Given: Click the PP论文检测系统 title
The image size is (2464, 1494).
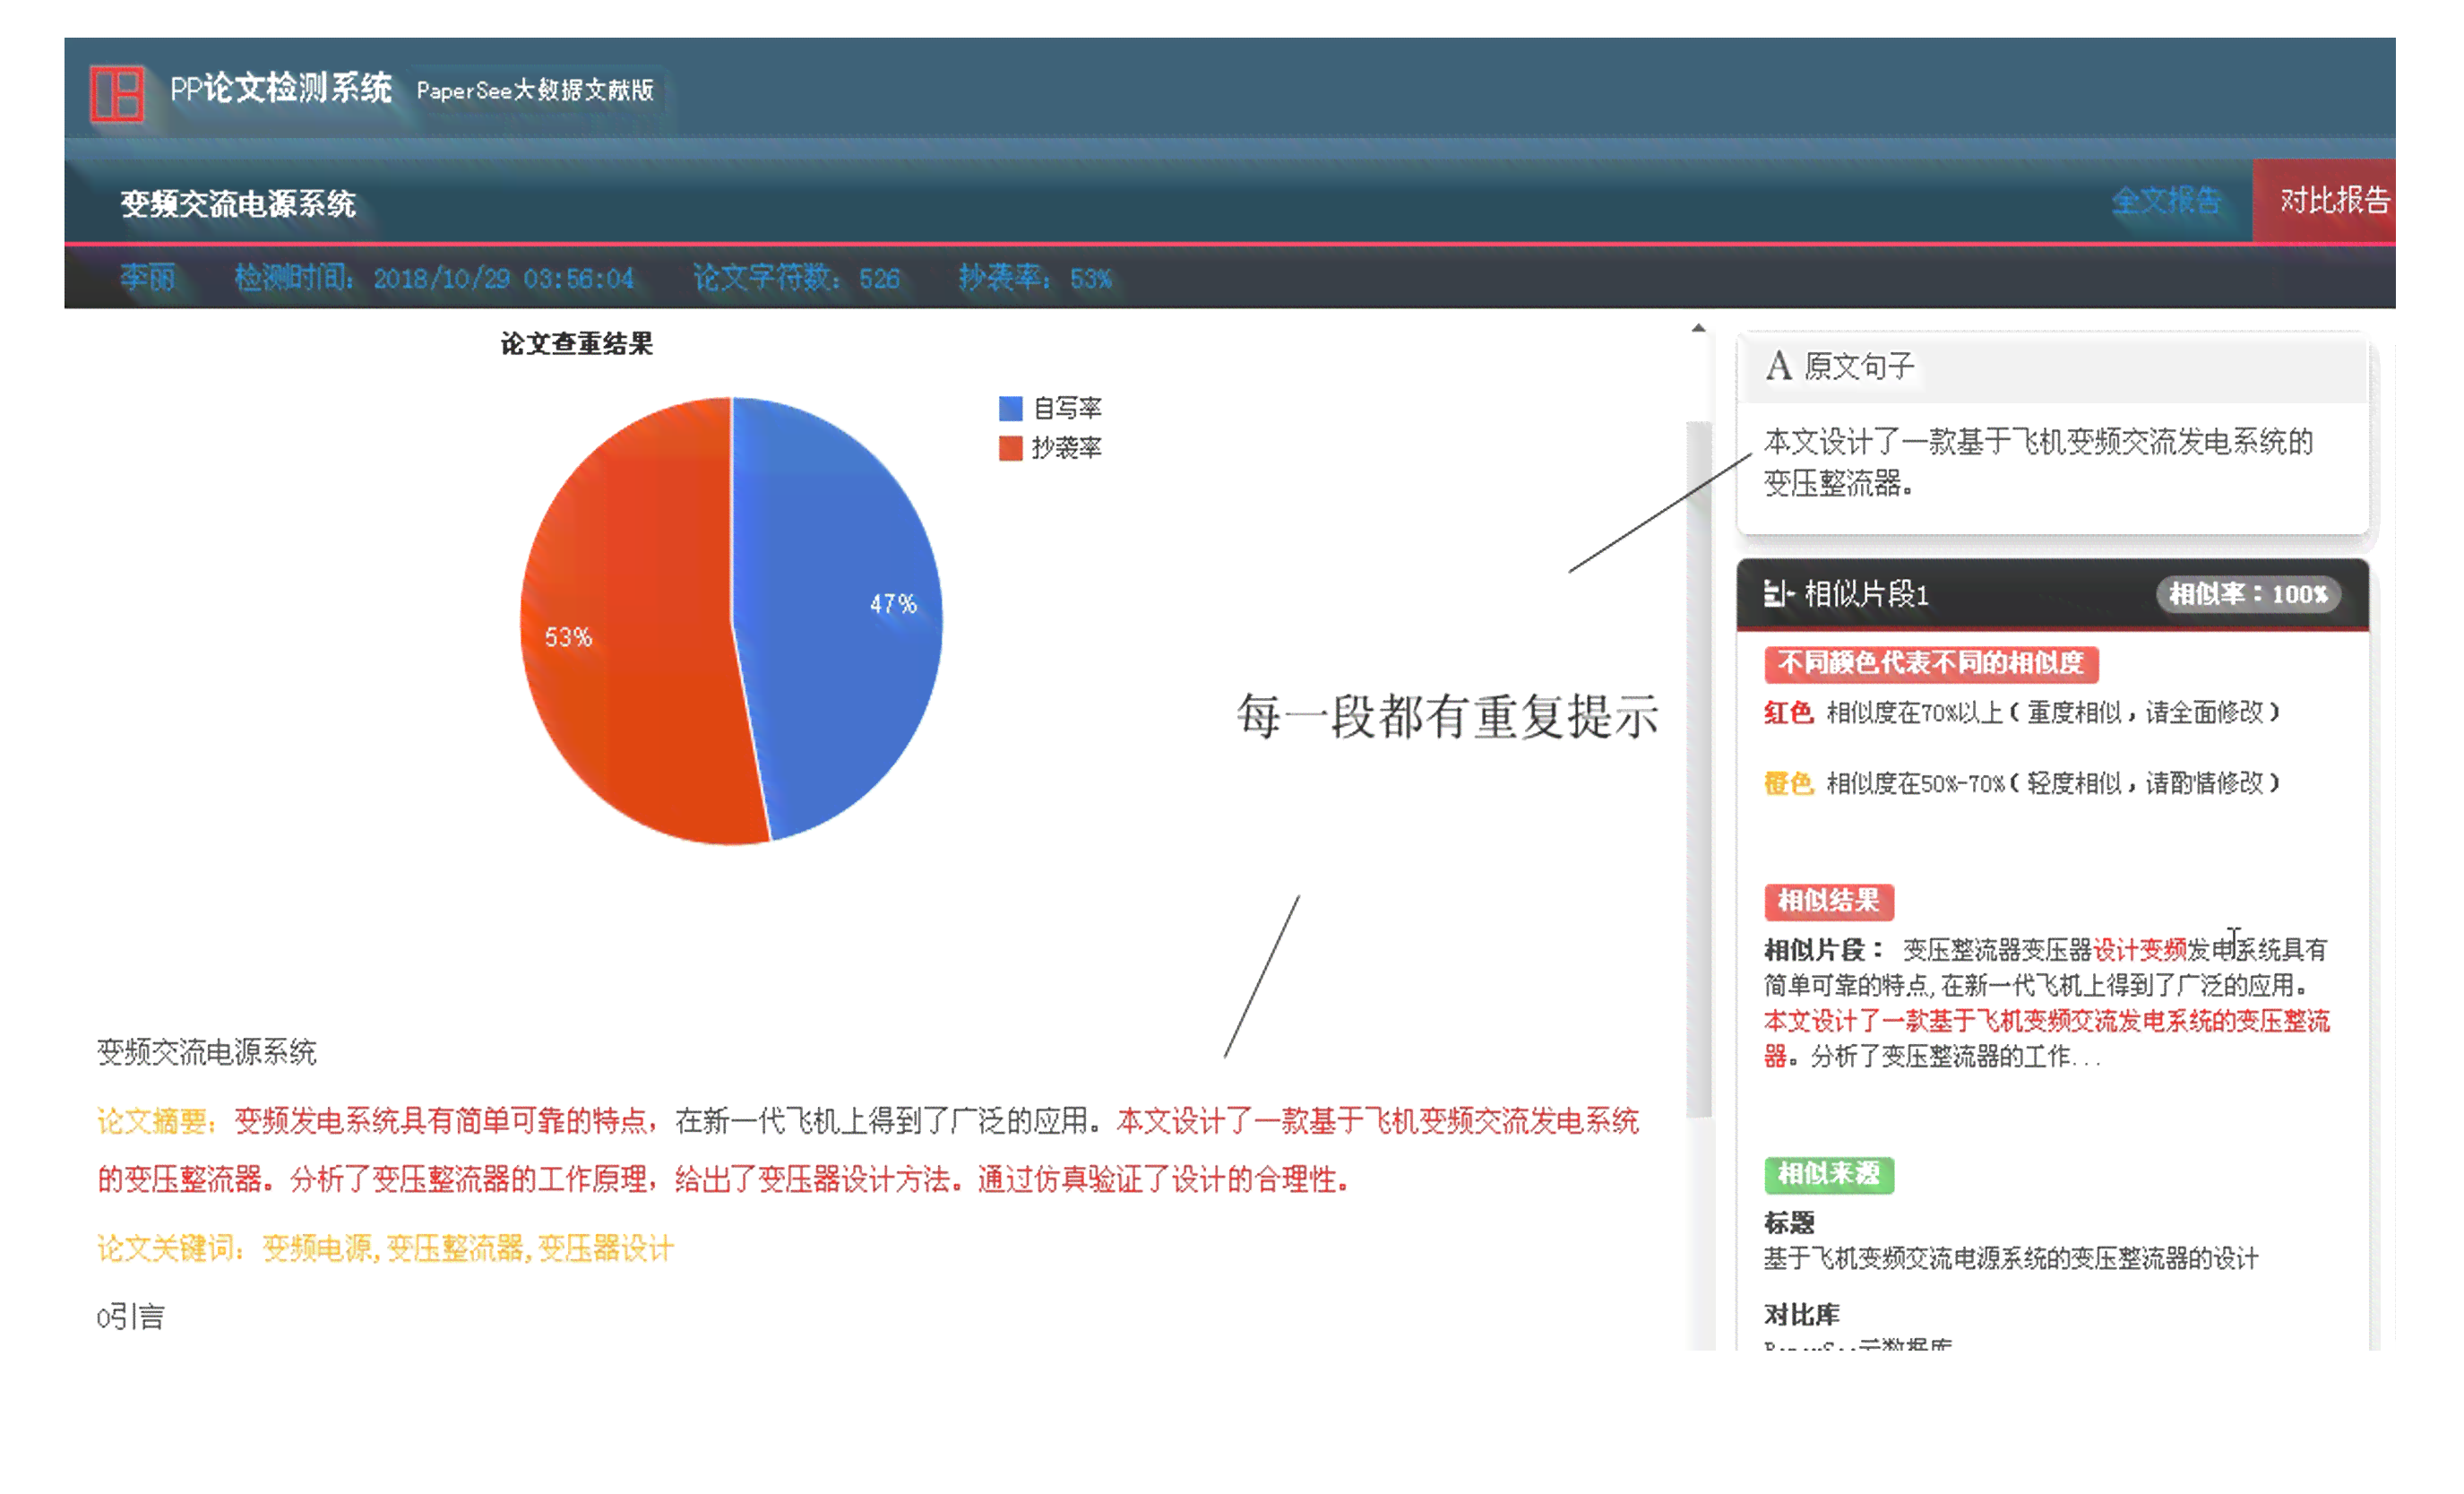Looking at the screenshot, I should coord(281,89).
